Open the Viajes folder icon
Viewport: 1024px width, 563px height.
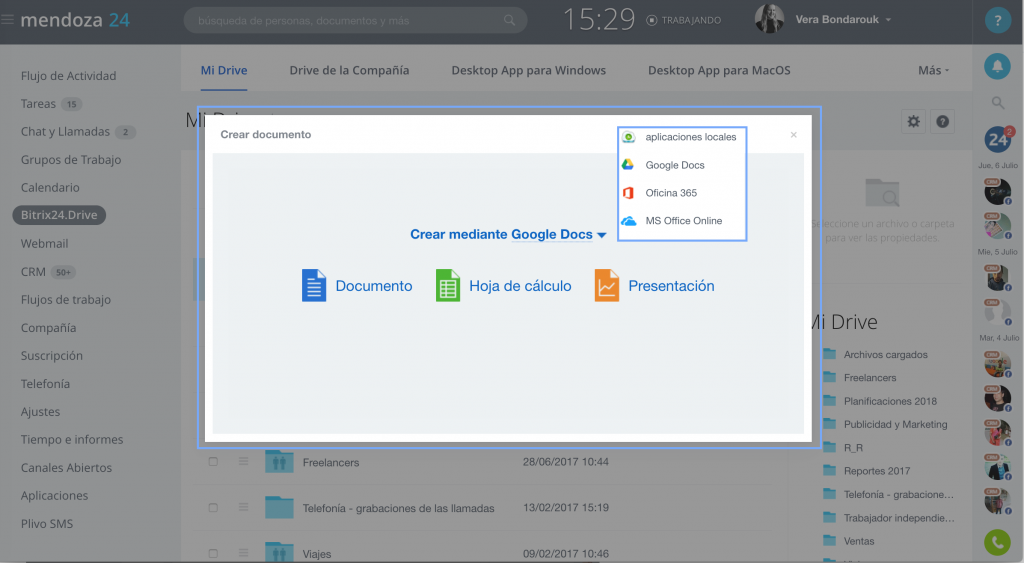(x=279, y=552)
